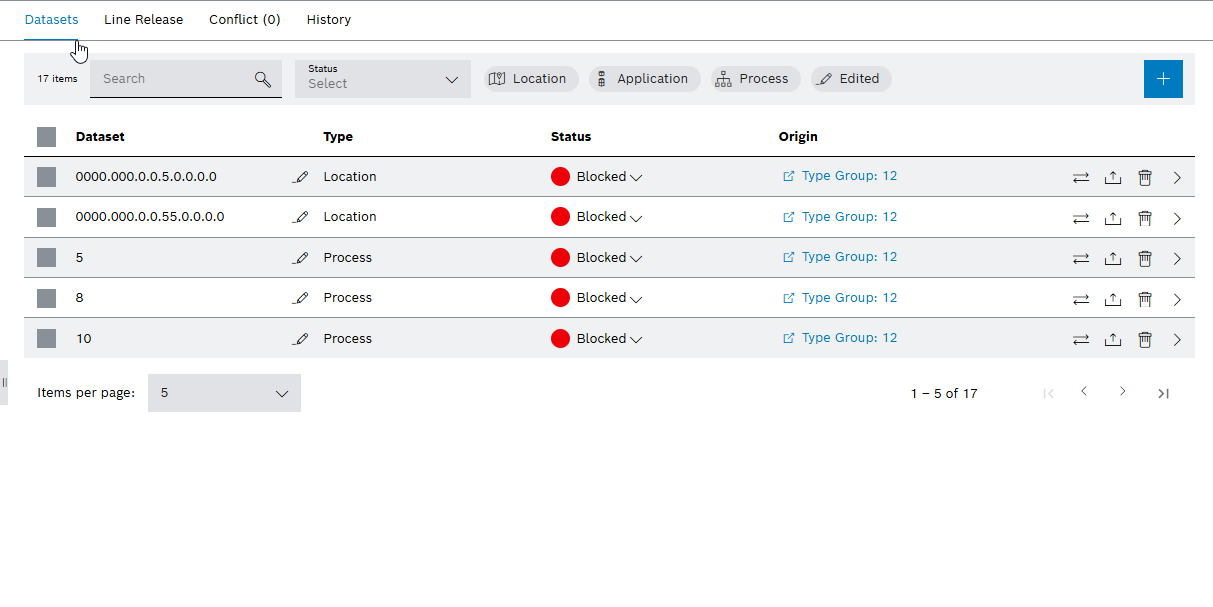This screenshot has width=1213, height=607.
Task: Toggle the select-all checkbox in table header
Action: pos(46,137)
